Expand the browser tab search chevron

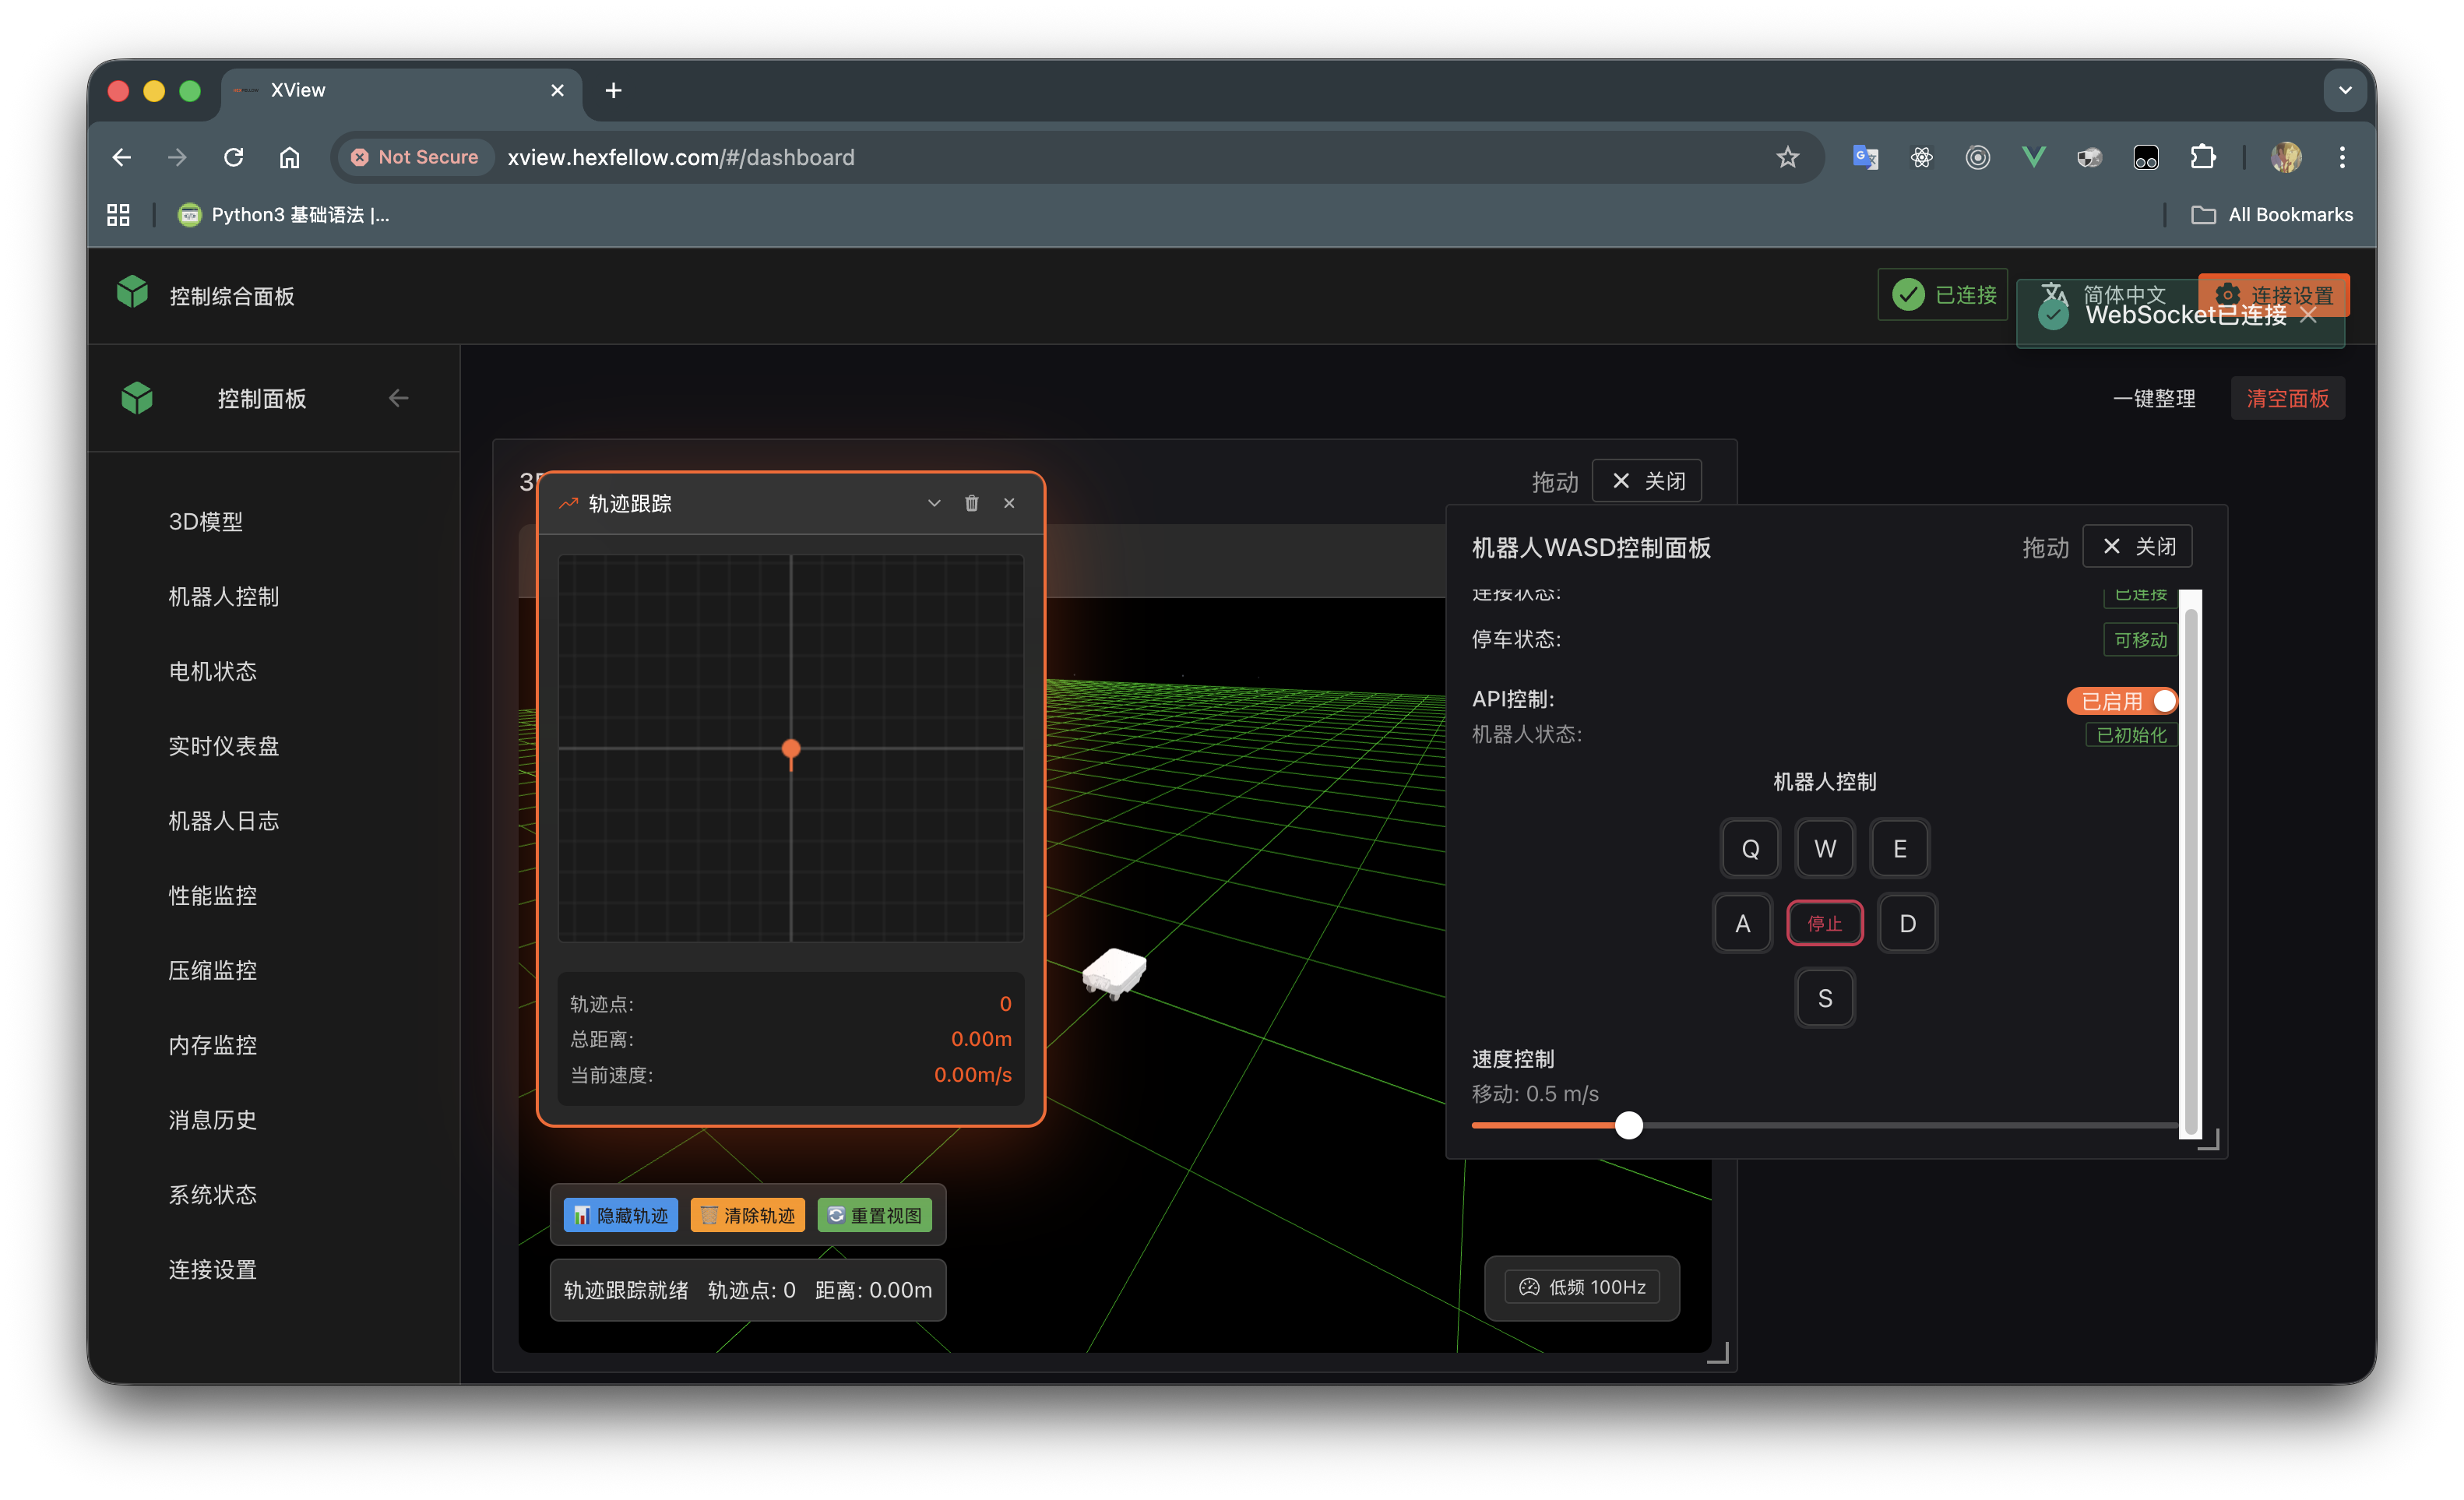tap(2345, 90)
